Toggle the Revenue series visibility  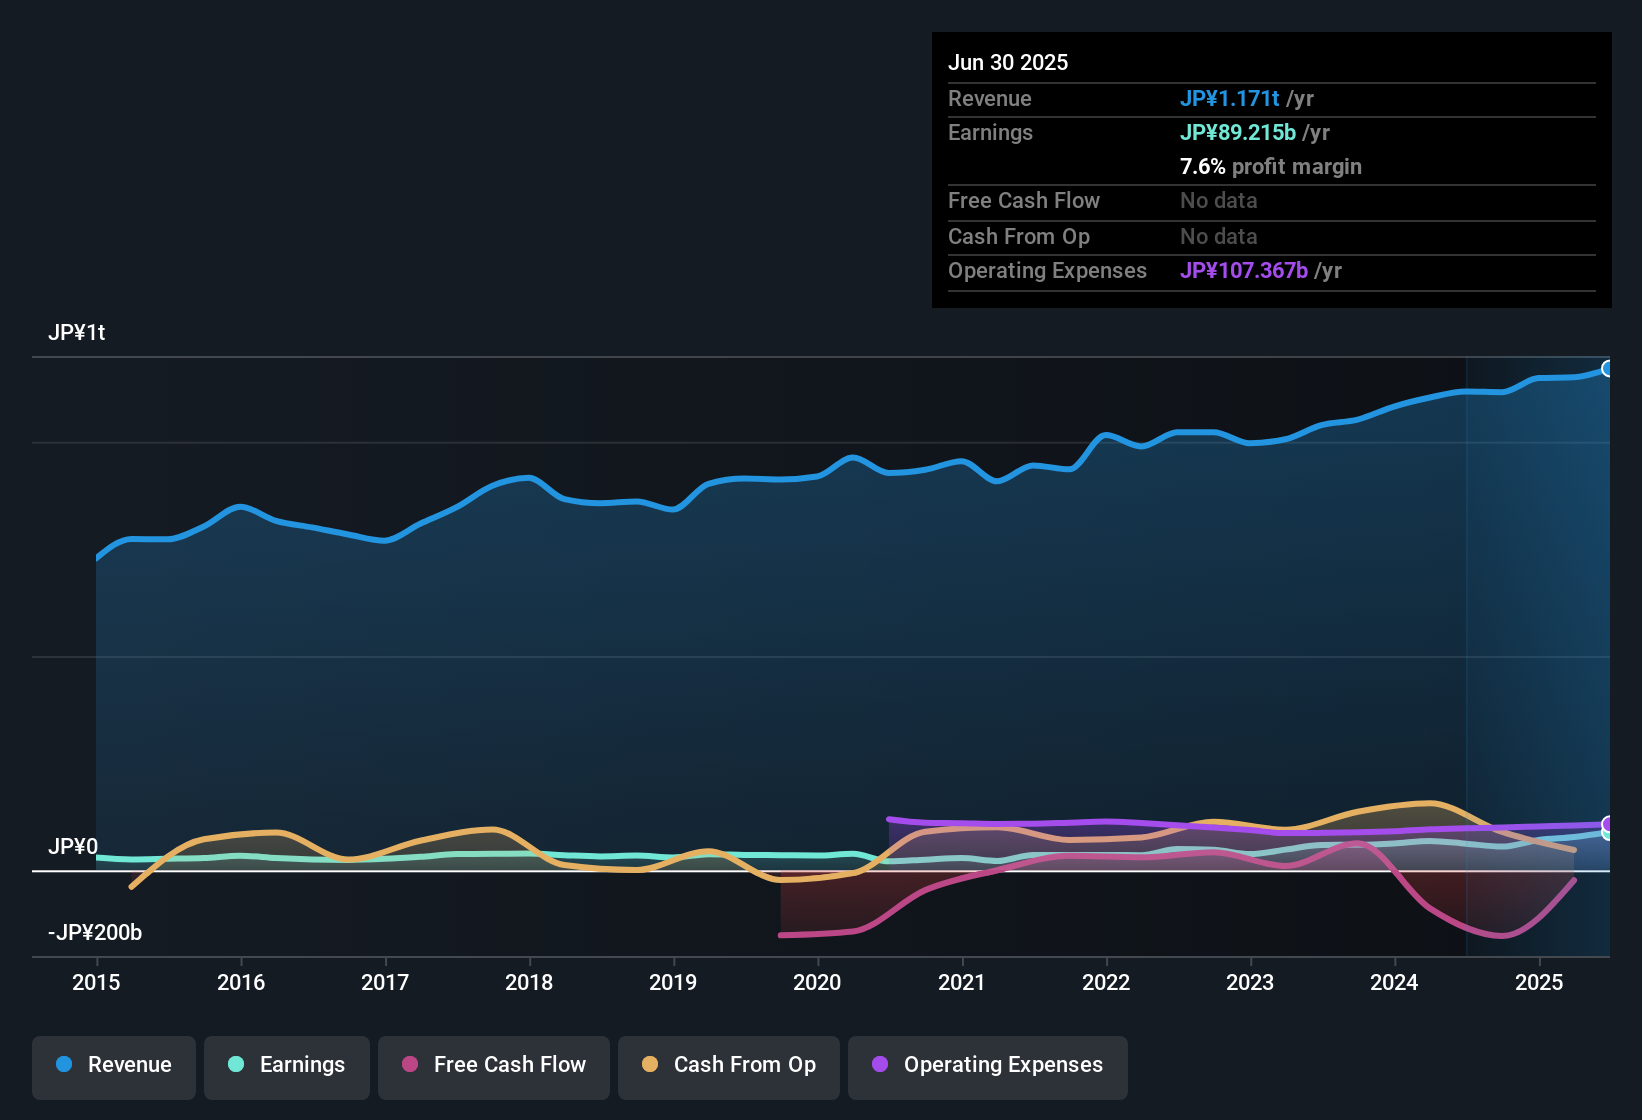[x=113, y=1065]
